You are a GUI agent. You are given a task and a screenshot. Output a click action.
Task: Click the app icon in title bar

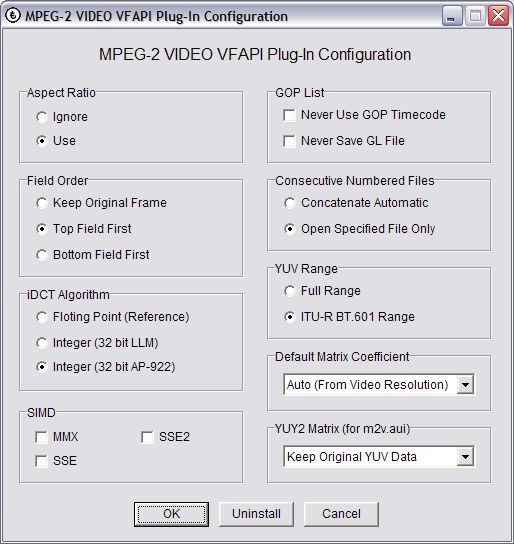[14, 16]
